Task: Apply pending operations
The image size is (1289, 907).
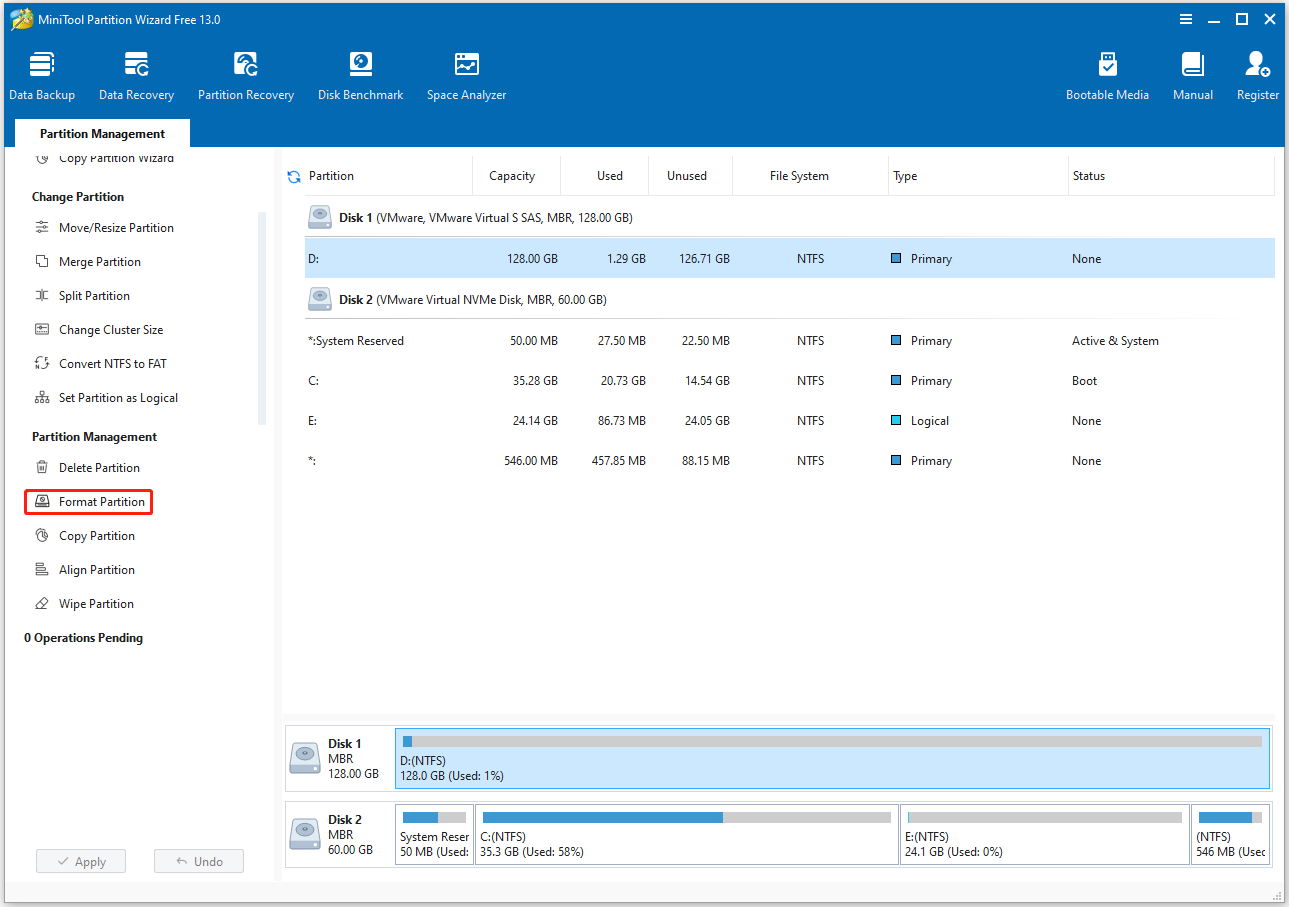Action: coord(80,861)
